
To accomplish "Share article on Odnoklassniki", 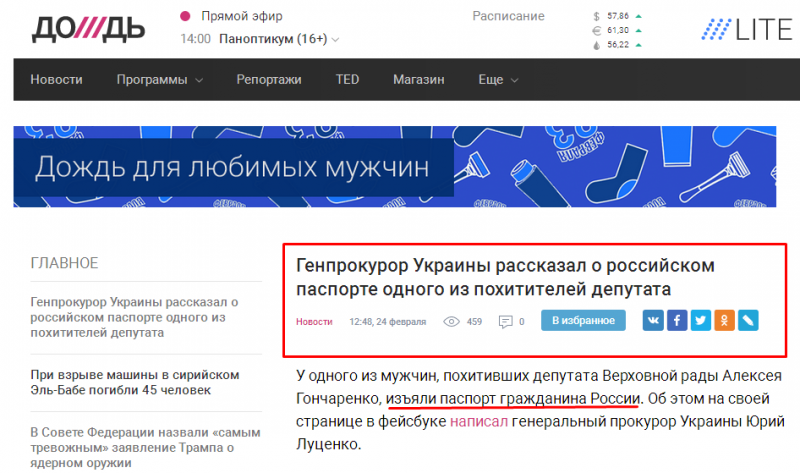I will [724, 321].
